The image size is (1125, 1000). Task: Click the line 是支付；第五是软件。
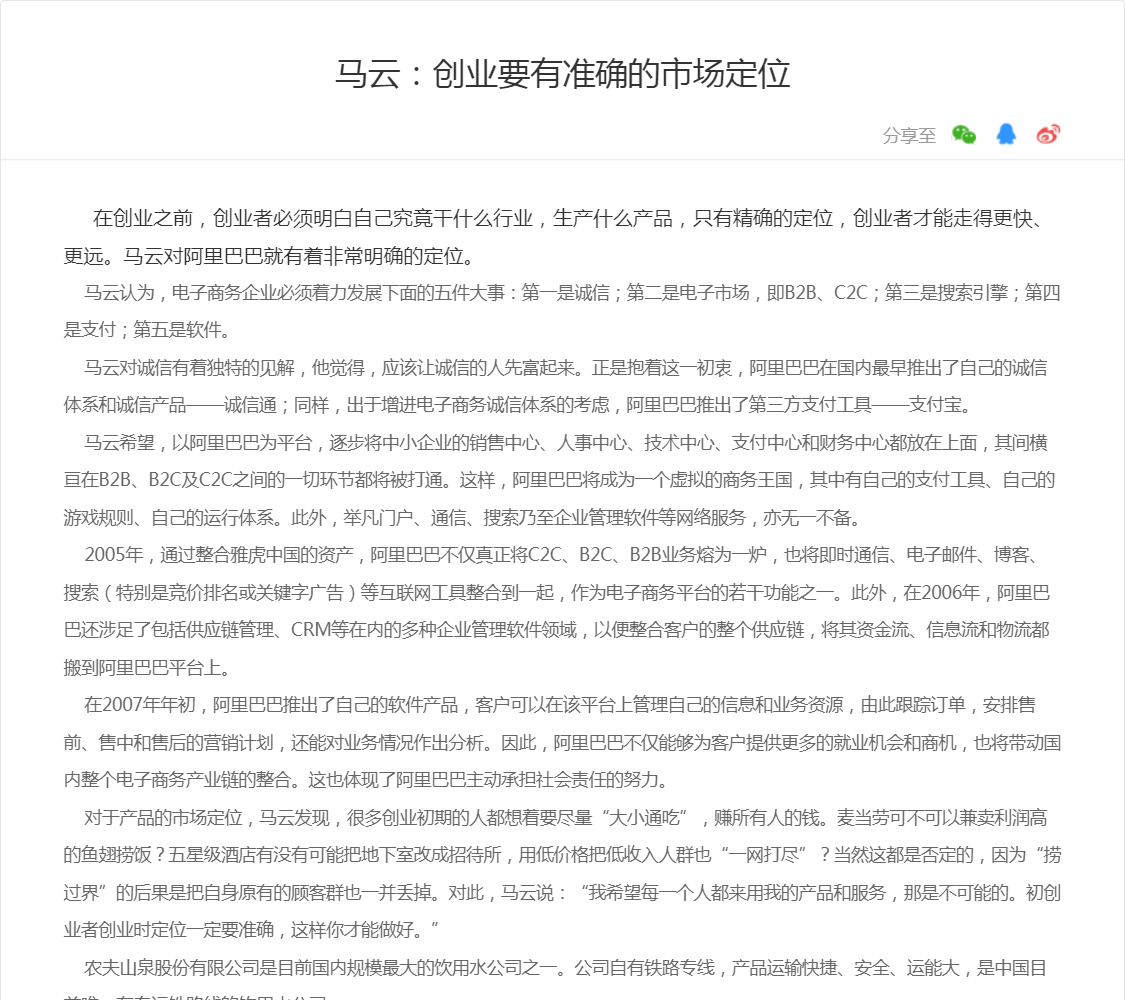[x=147, y=330]
